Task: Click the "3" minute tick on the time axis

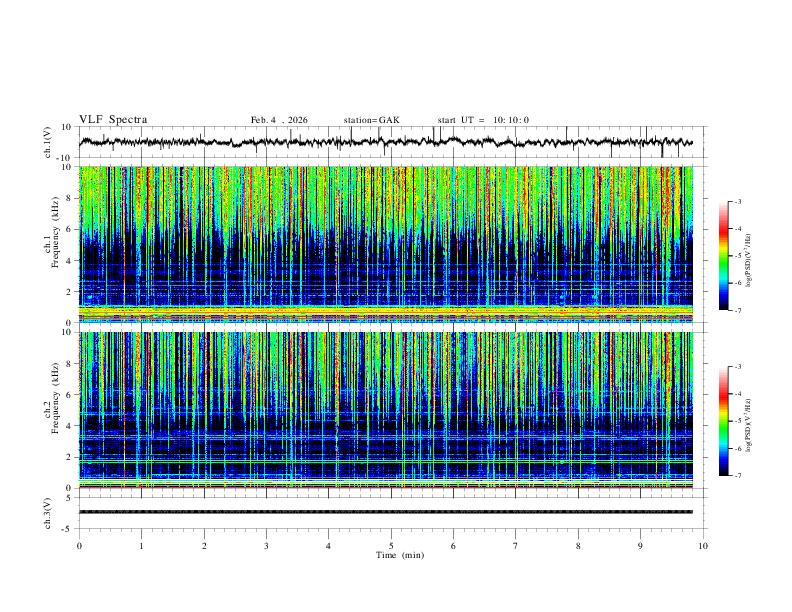Action: pos(266,546)
